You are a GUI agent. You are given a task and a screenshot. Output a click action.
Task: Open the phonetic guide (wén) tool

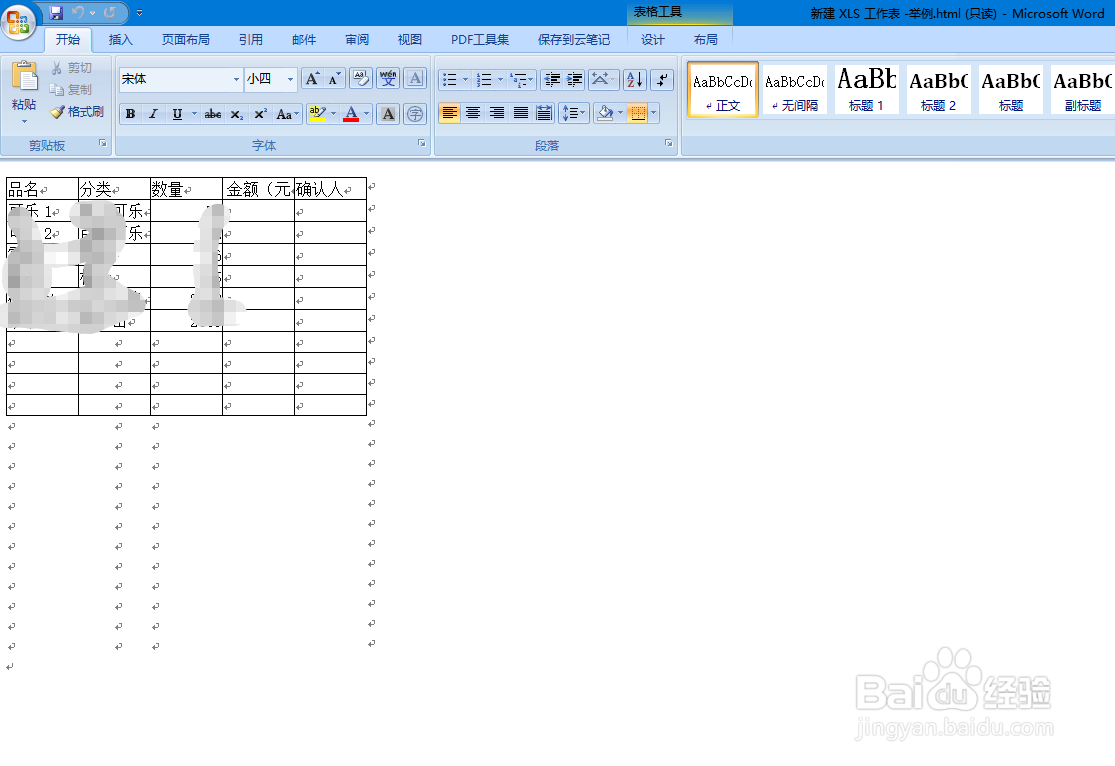[388, 78]
